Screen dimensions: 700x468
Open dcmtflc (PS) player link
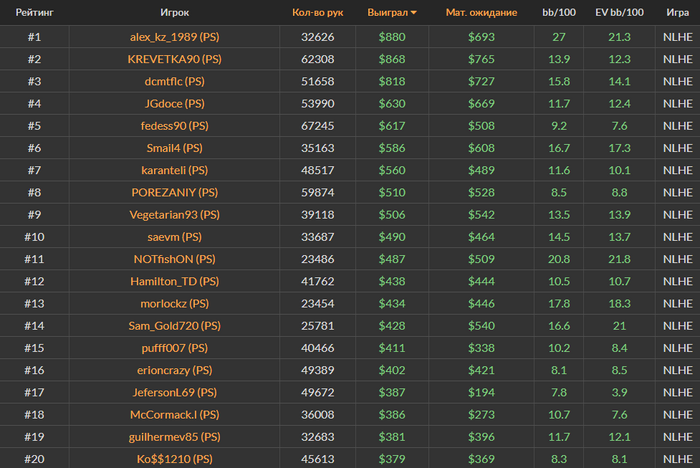[175, 81]
